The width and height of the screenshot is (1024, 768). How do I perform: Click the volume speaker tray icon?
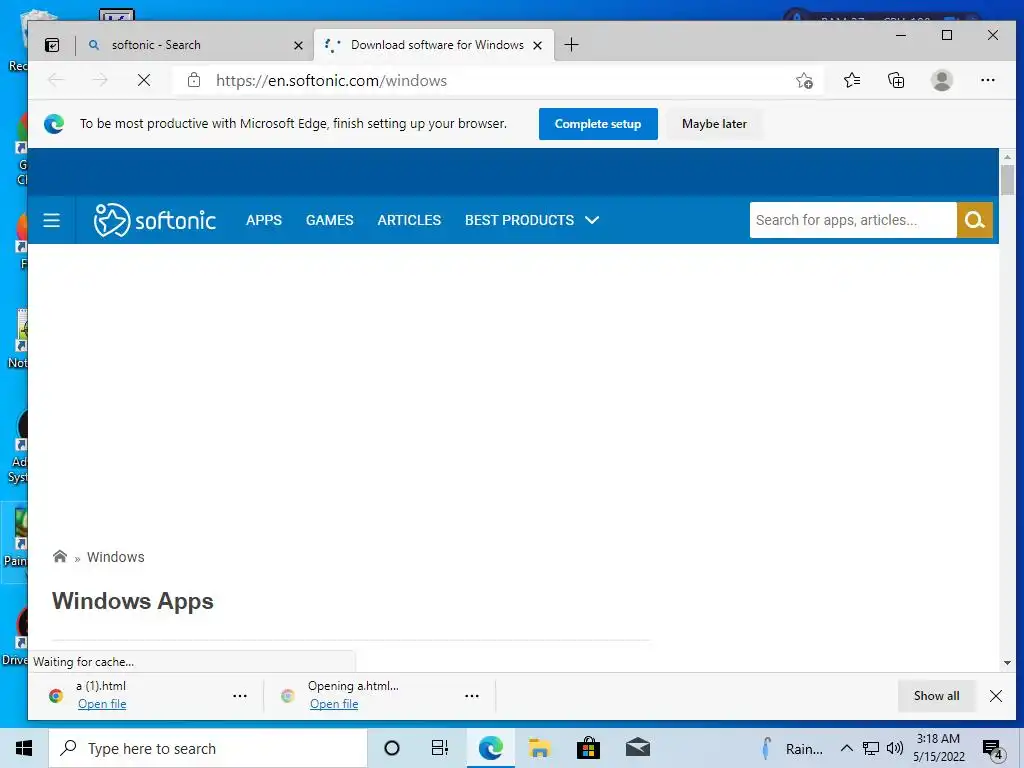coord(894,748)
